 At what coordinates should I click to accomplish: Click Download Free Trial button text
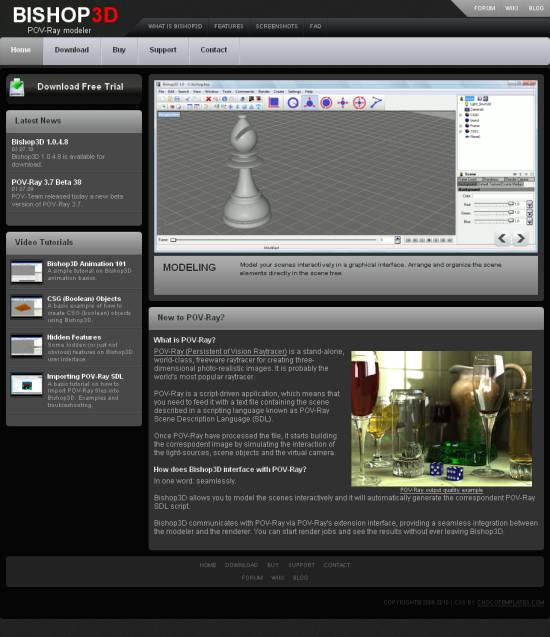[x=80, y=87]
